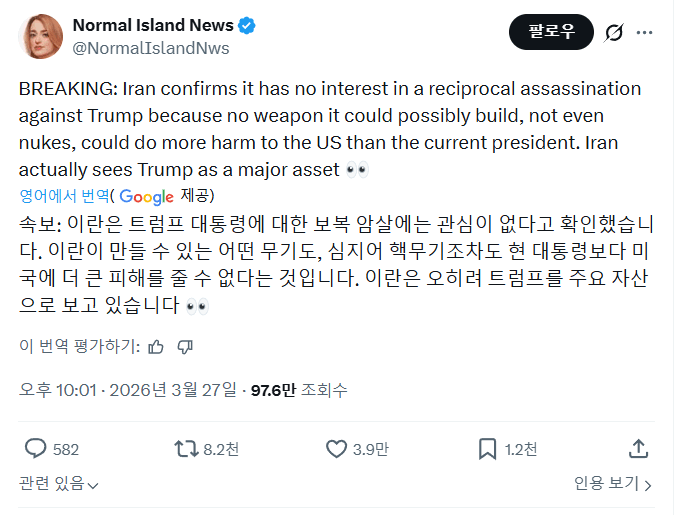The image size is (684, 515).
Task: Bookmark this Normal Island News post
Action: pyautogui.click(x=487, y=449)
